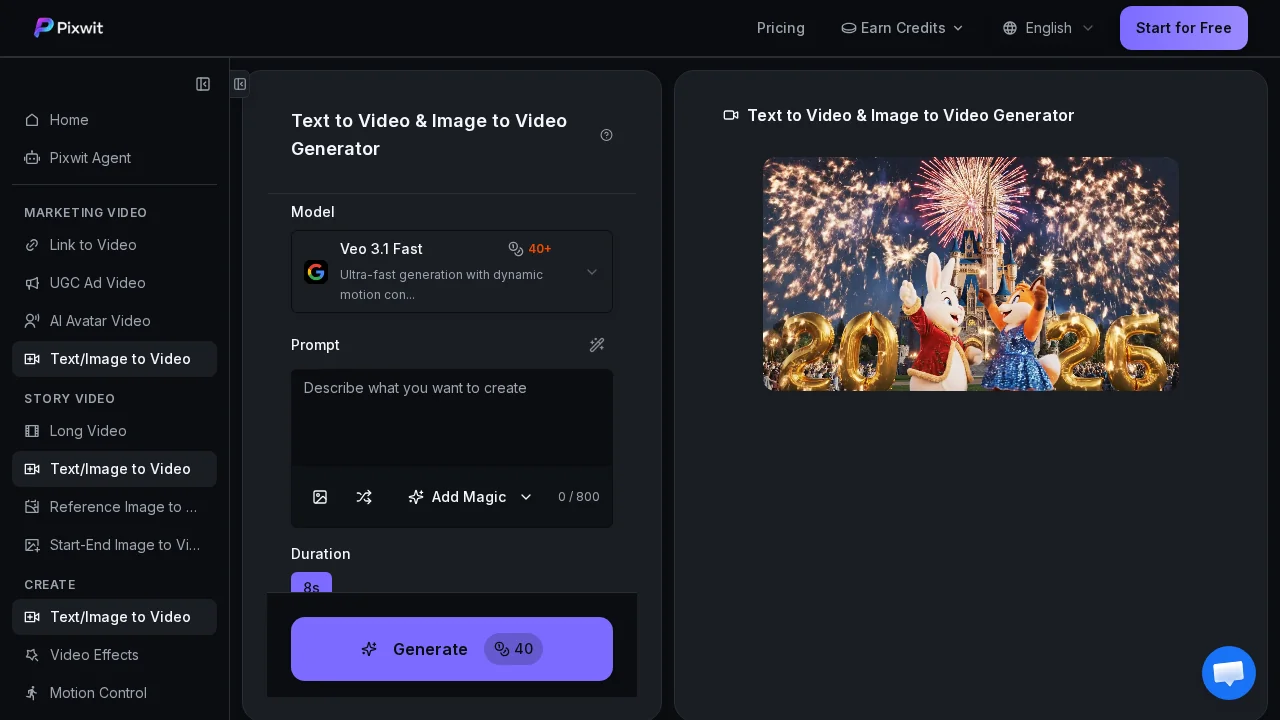Select Link to Video in the sidebar
1280x720 pixels.
(x=93, y=245)
